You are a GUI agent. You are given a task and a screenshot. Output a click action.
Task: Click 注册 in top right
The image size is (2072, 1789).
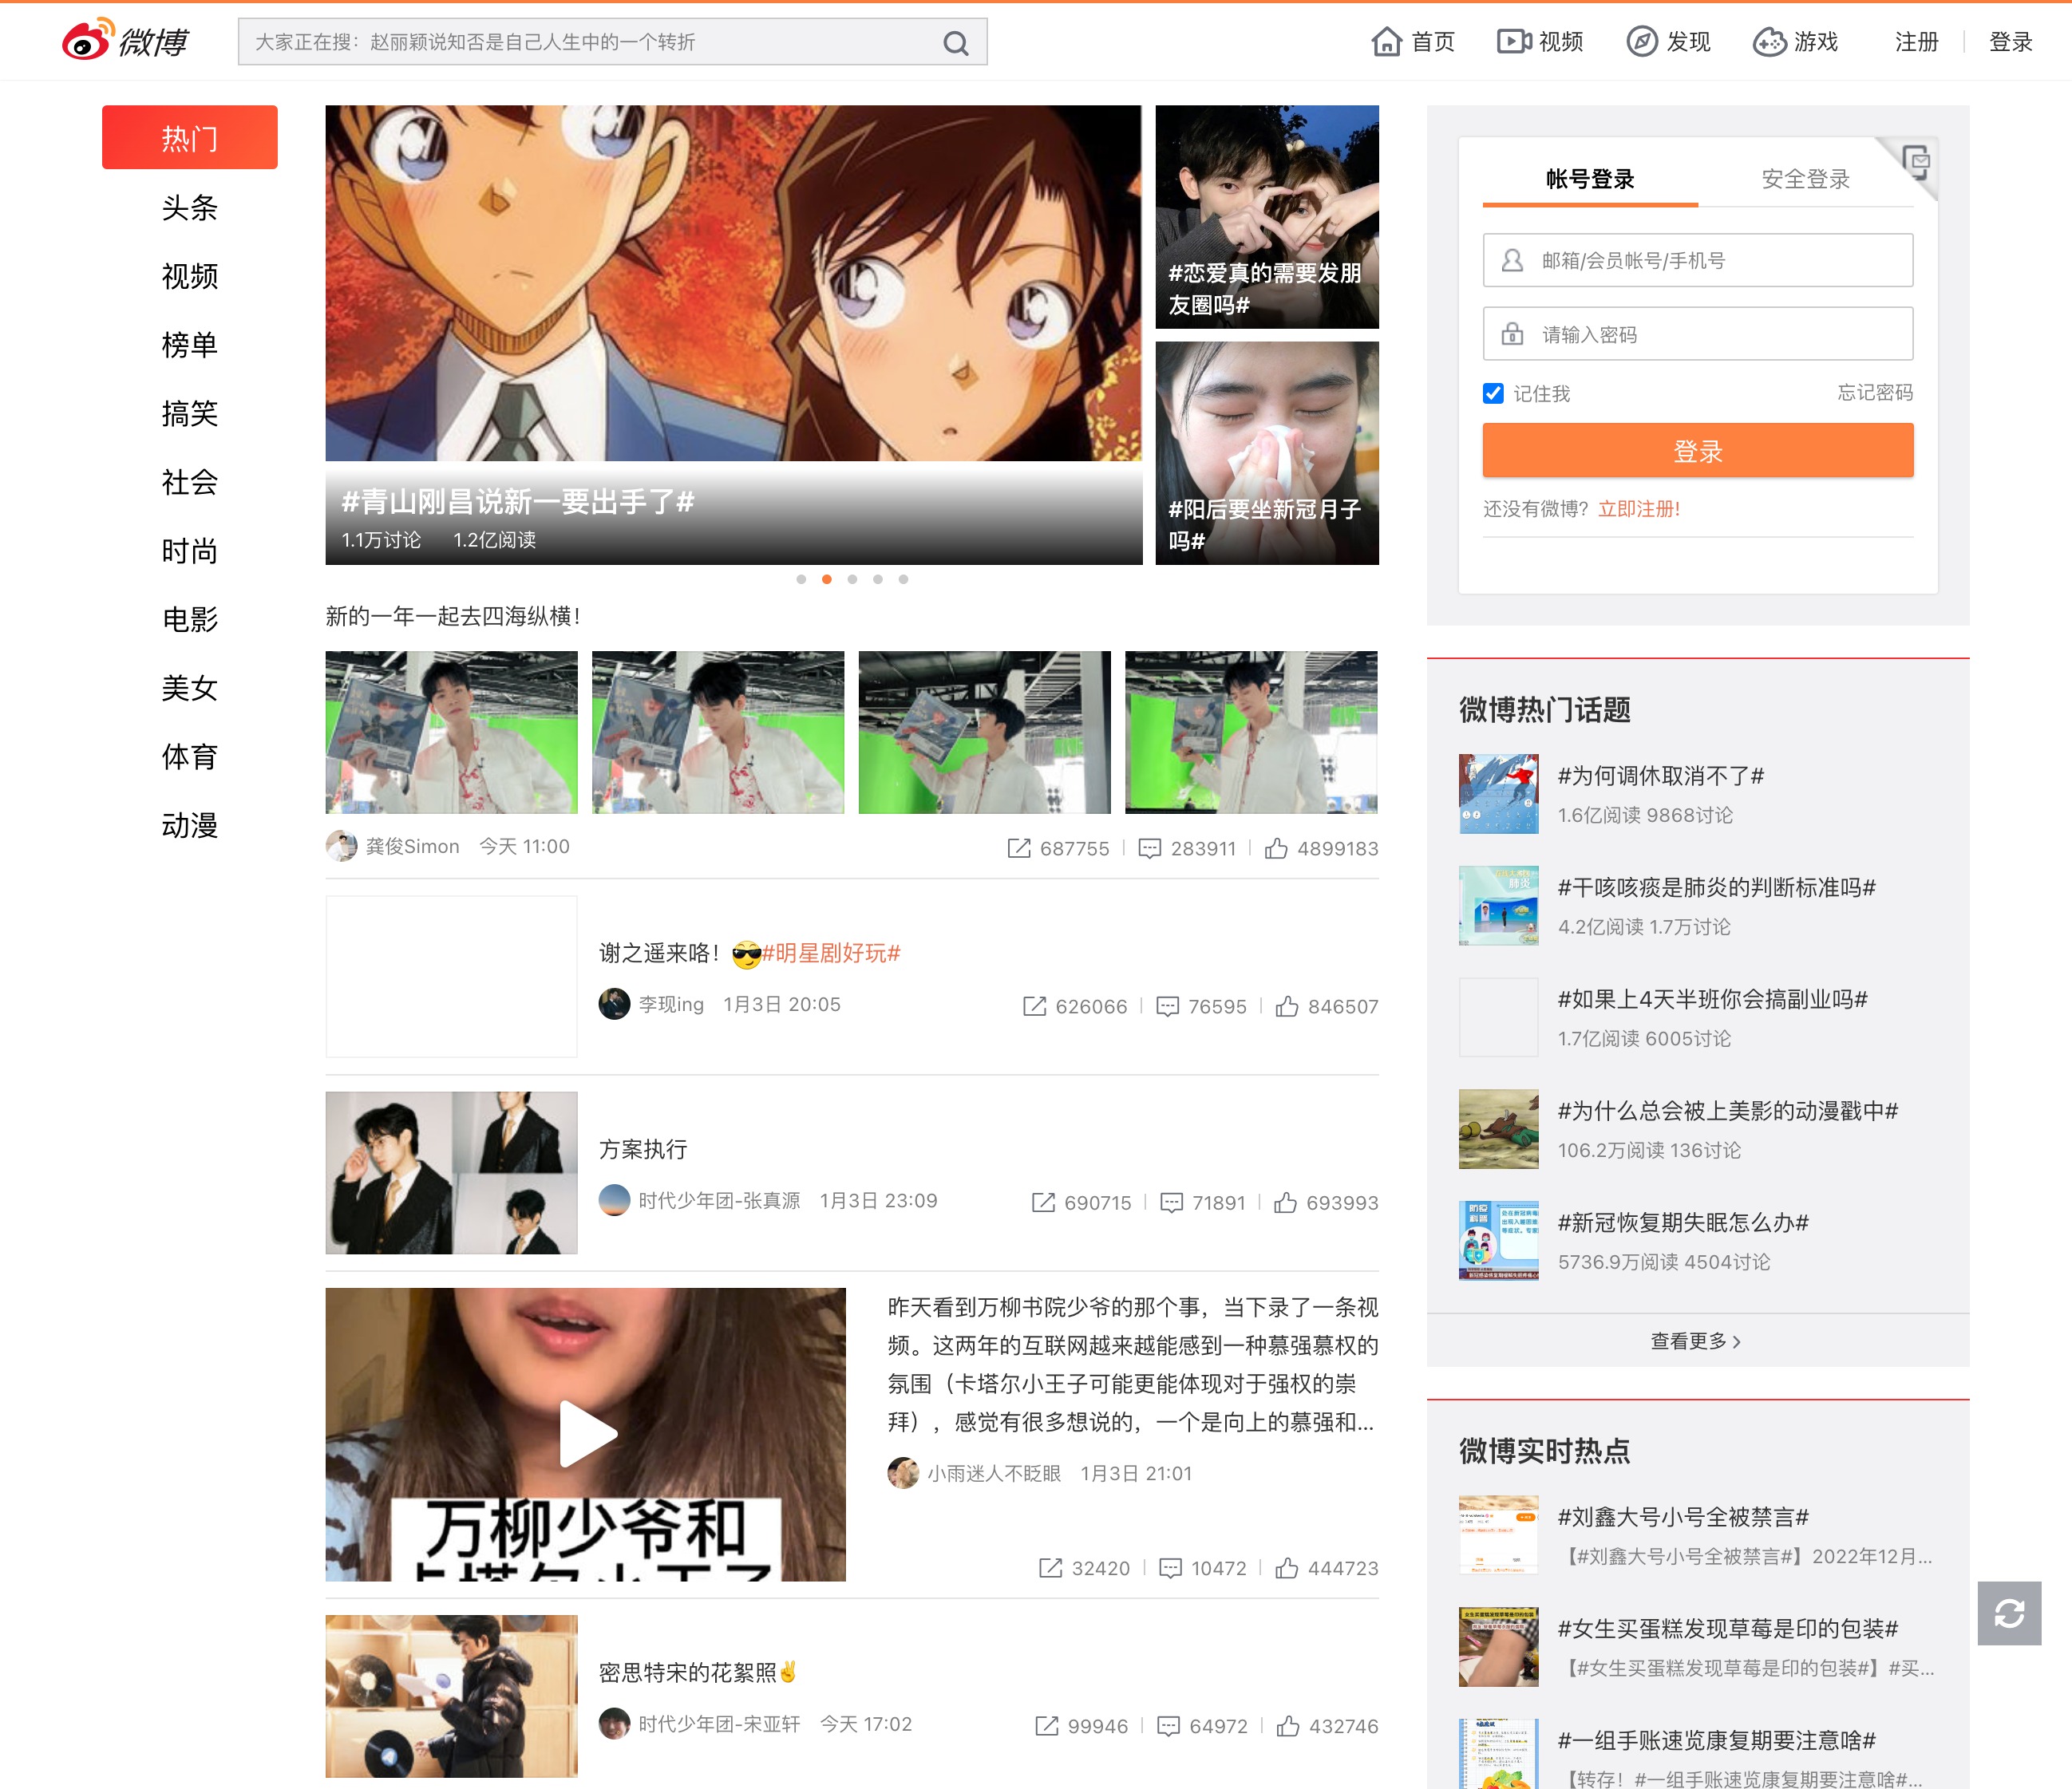coord(1916,42)
